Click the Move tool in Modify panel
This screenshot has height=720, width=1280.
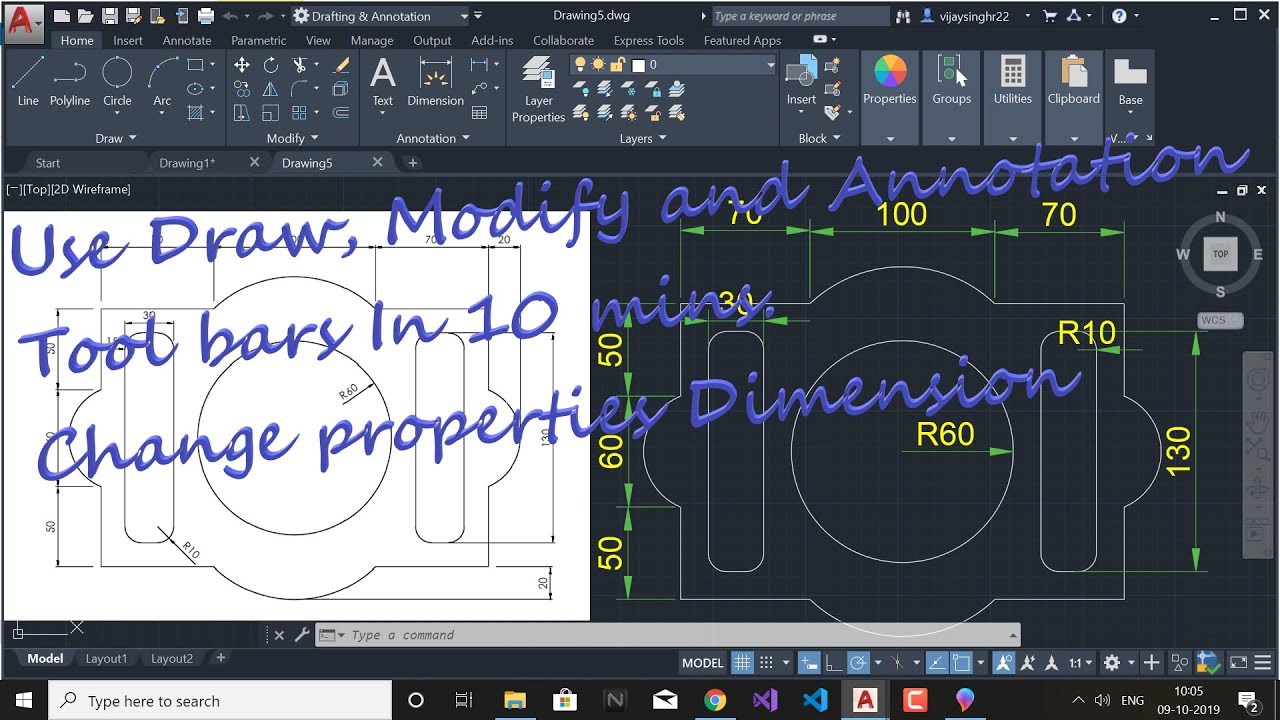click(242, 65)
